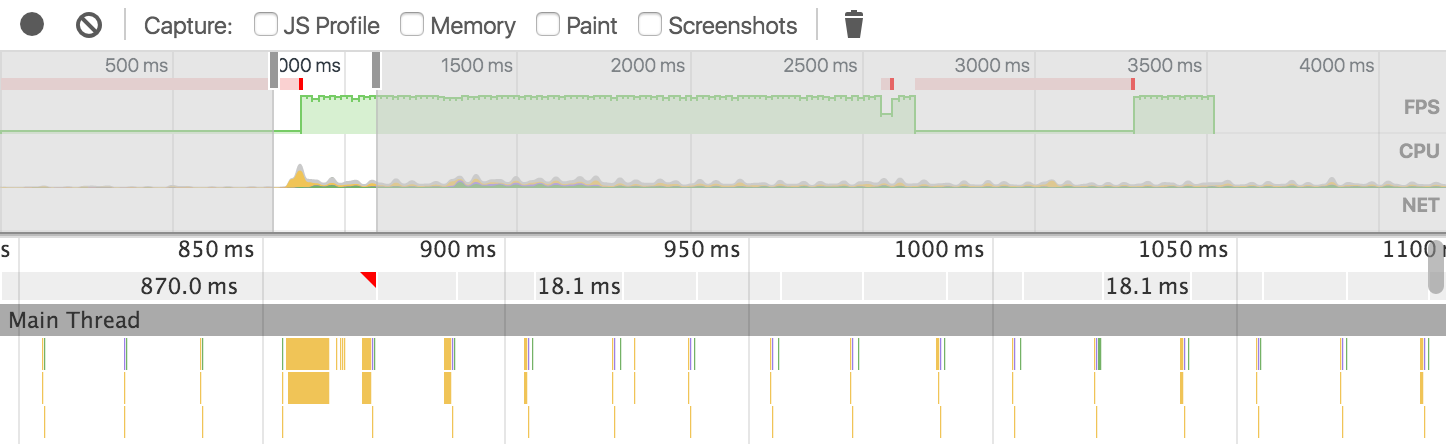This screenshot has height=444, width=1446.
Task: Click the trash can garbage collection icon
Action: 853,25
